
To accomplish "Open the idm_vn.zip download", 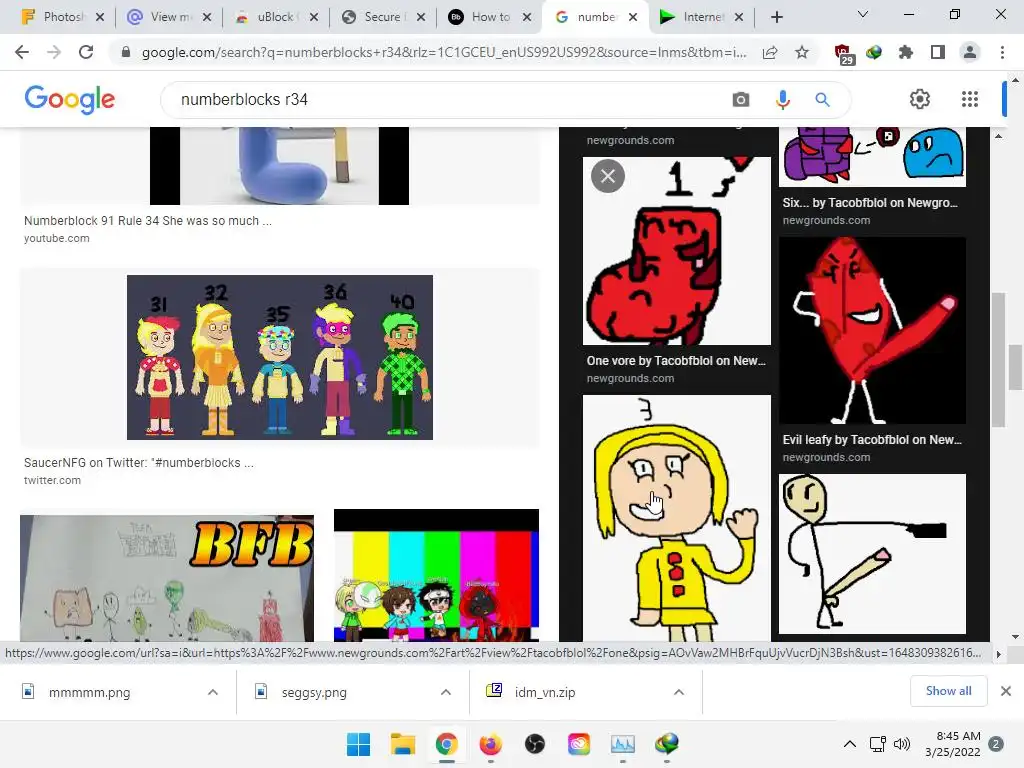I will click(x=545, y=692).
